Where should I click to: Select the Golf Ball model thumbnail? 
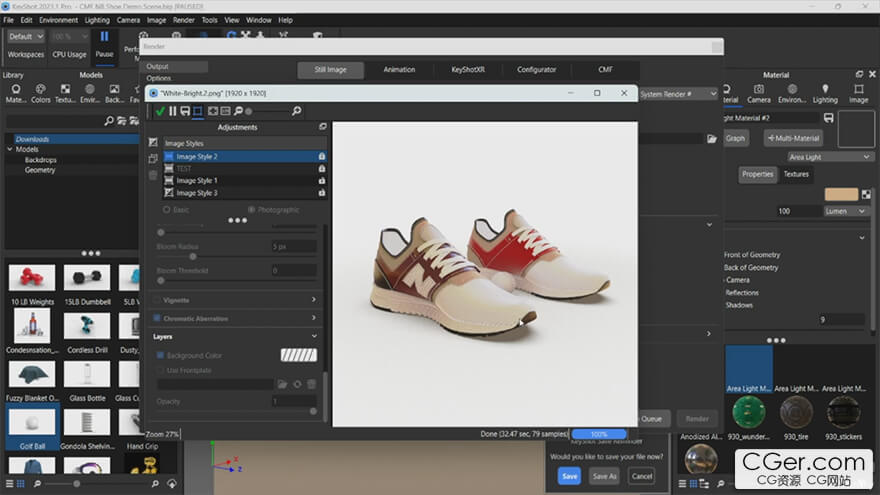(32, 422)
